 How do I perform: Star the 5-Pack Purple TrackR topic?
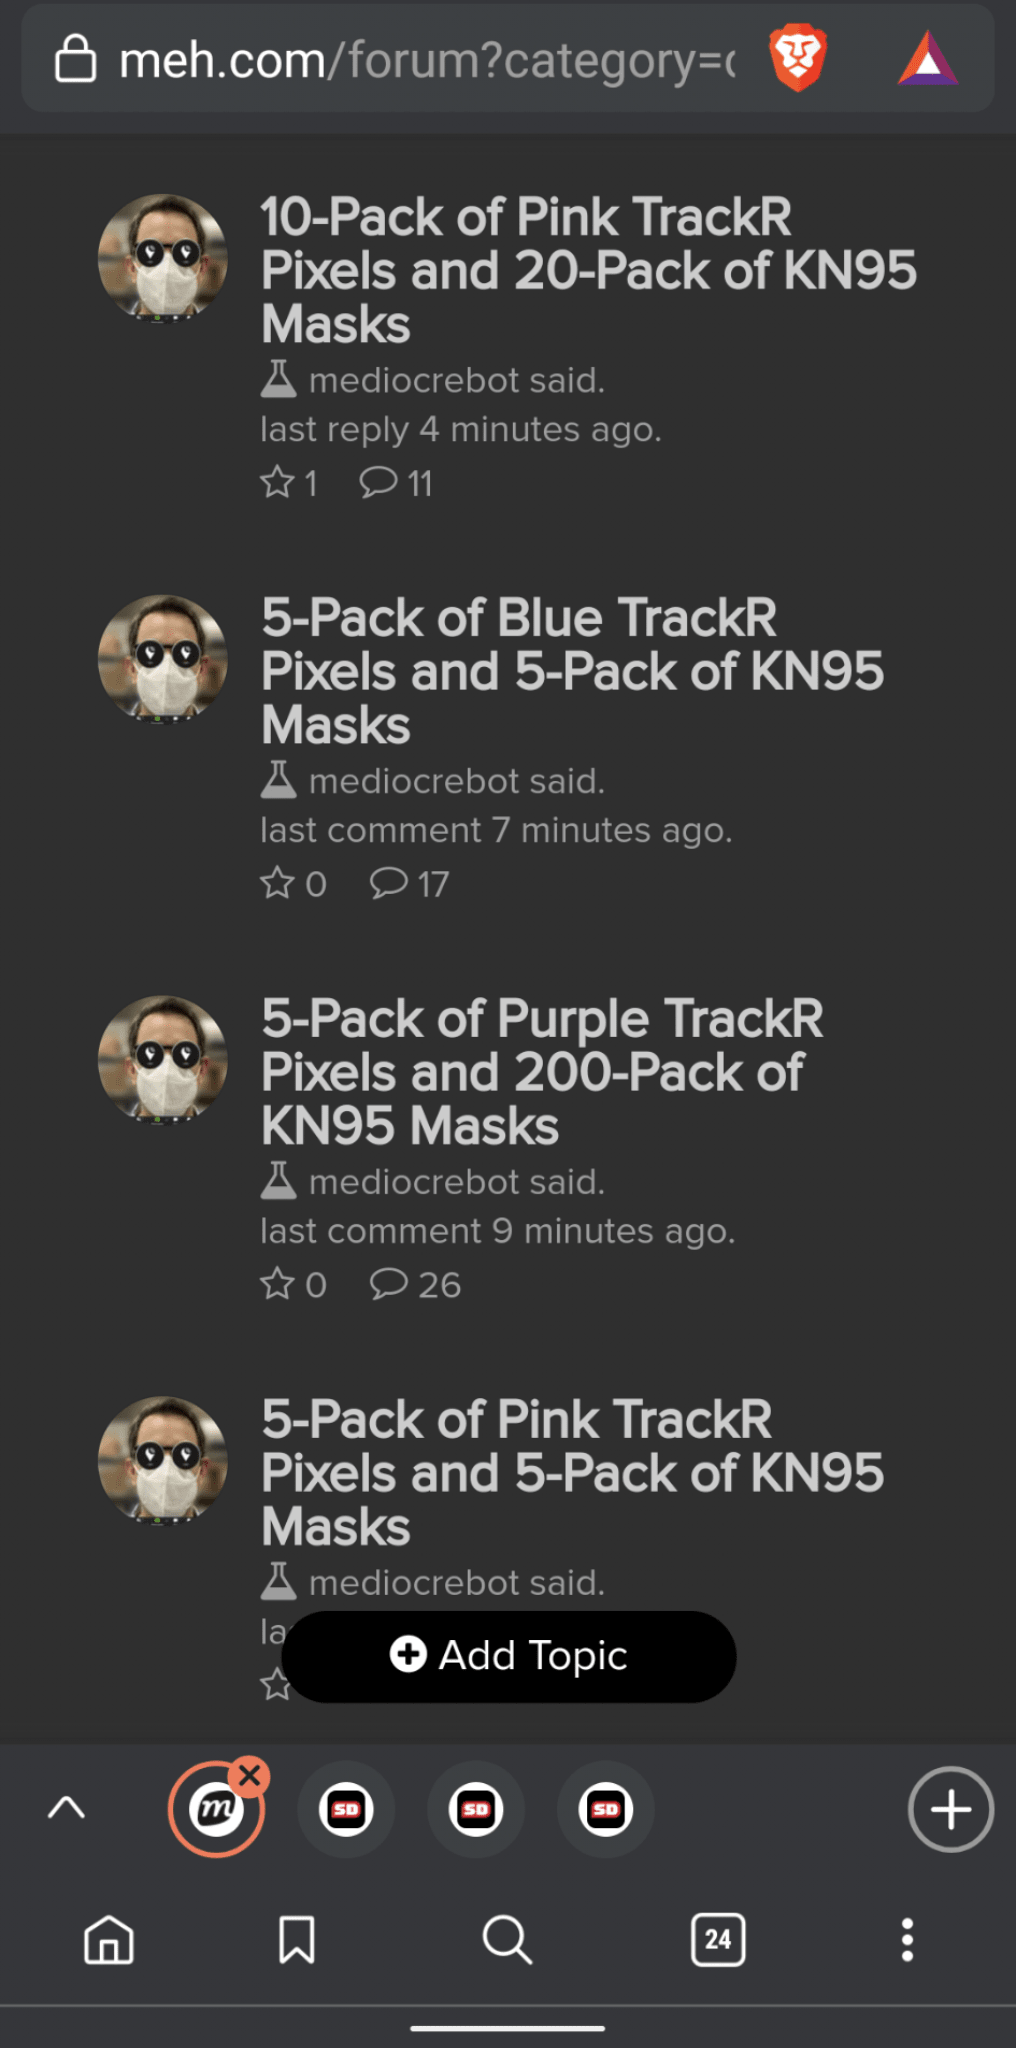[277, 1283]
